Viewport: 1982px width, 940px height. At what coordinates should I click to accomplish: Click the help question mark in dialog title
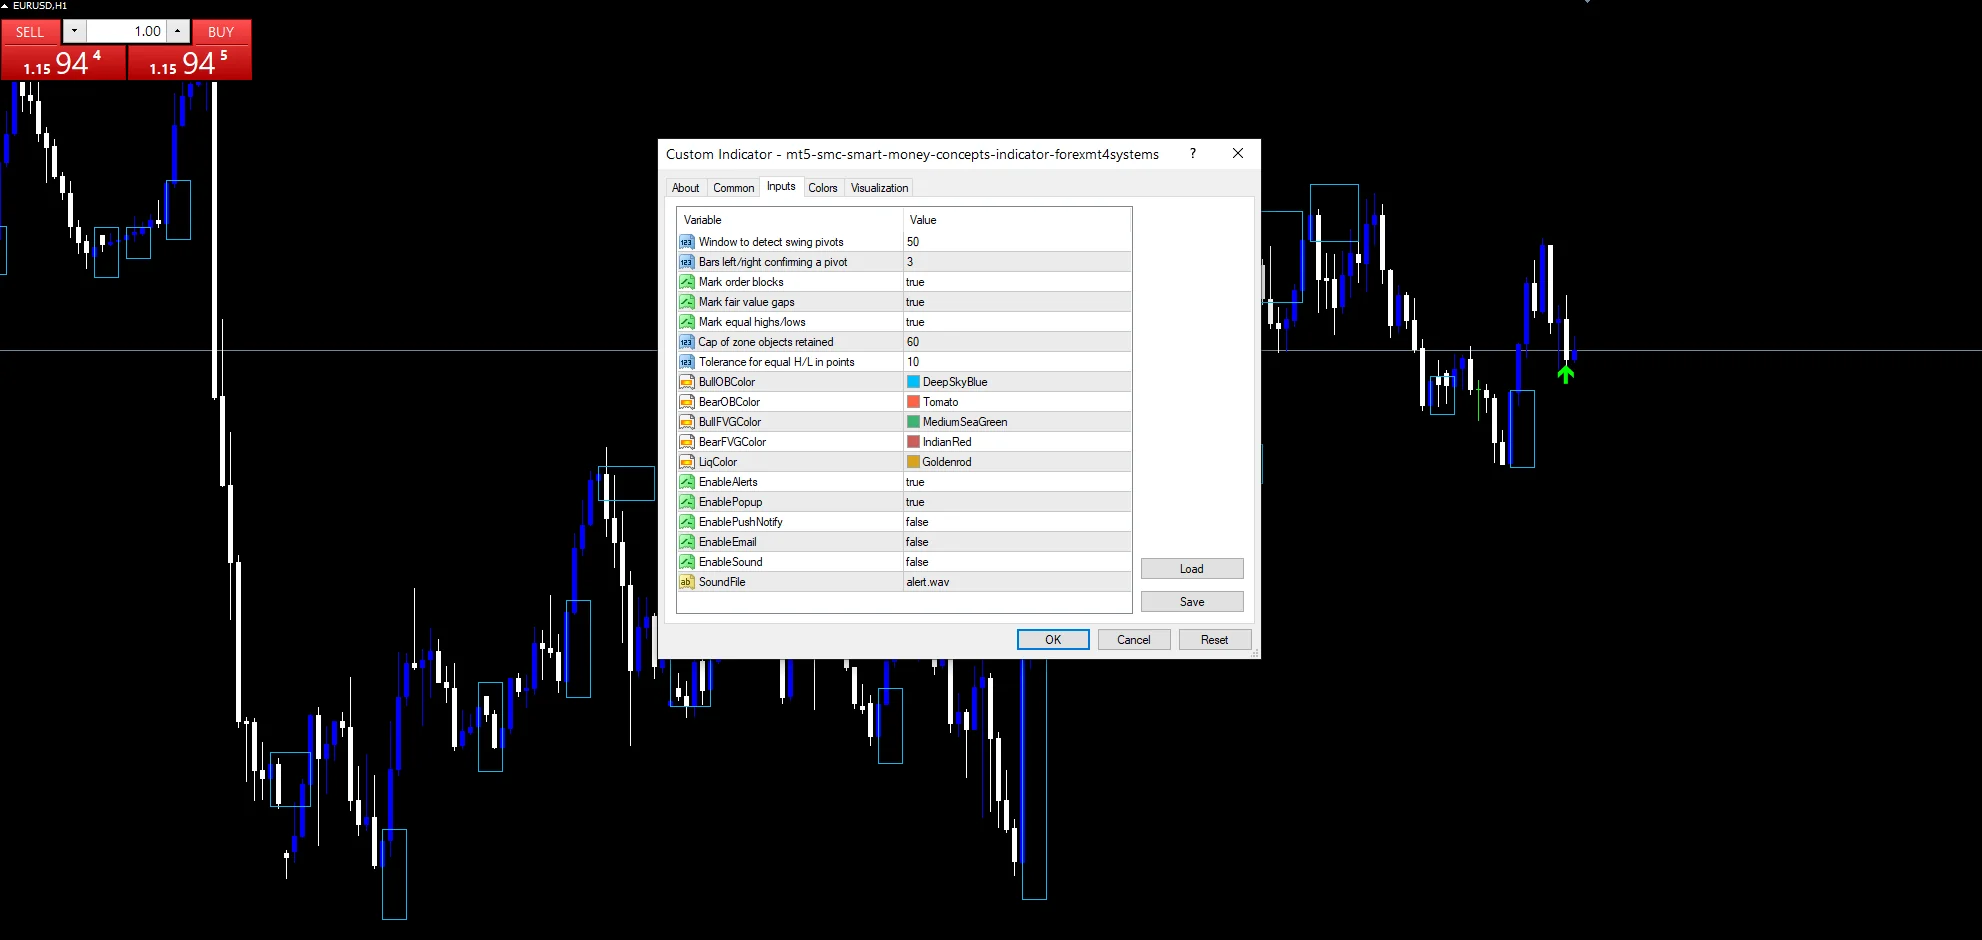pos(1192,153)
